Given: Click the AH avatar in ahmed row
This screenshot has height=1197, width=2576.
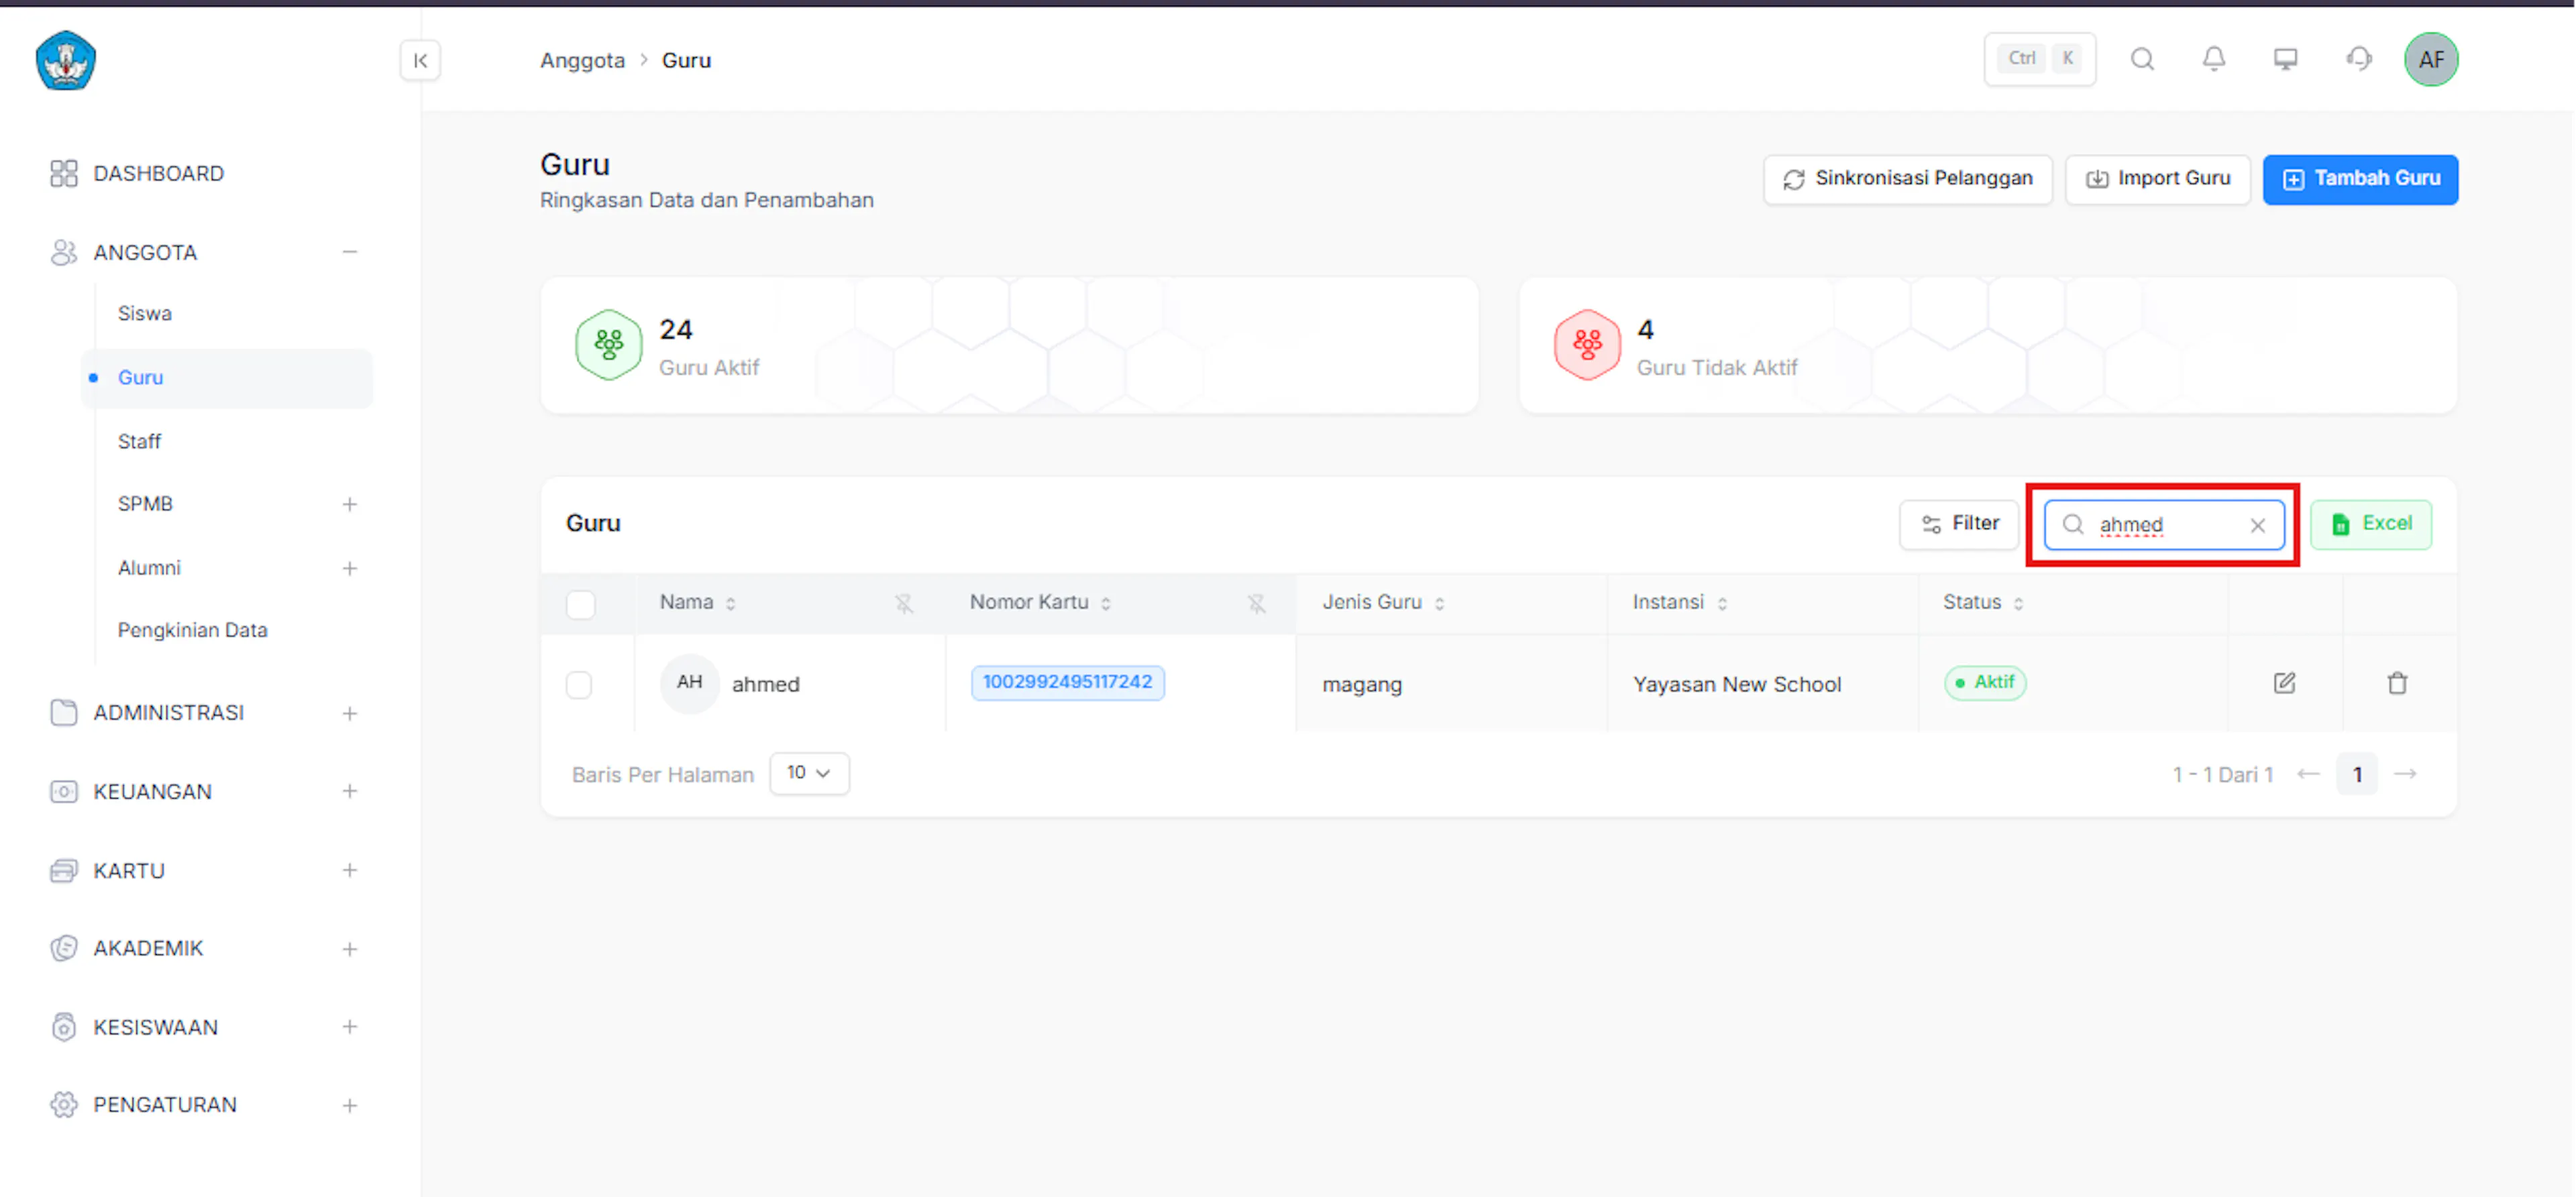Looking at the screenshot, I should (689, 683).
